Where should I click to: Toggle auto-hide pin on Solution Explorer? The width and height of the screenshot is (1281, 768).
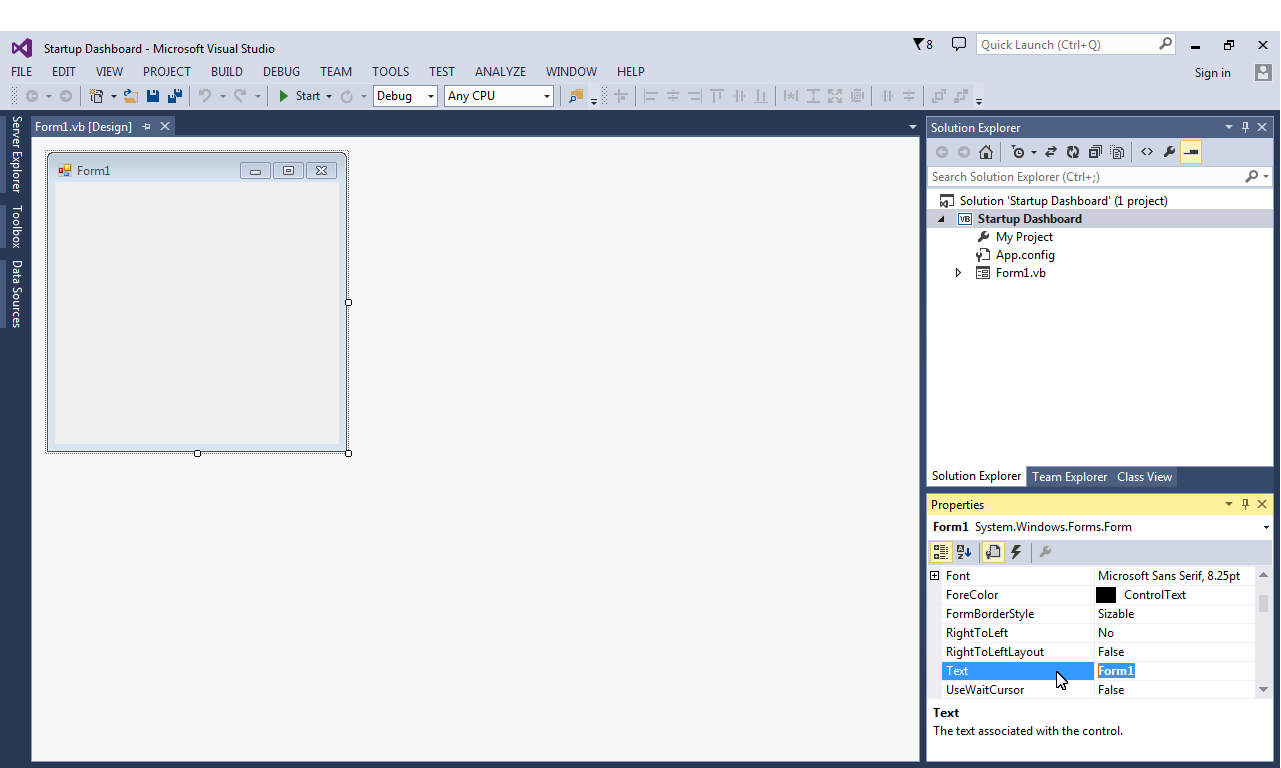click(1246, 127)
